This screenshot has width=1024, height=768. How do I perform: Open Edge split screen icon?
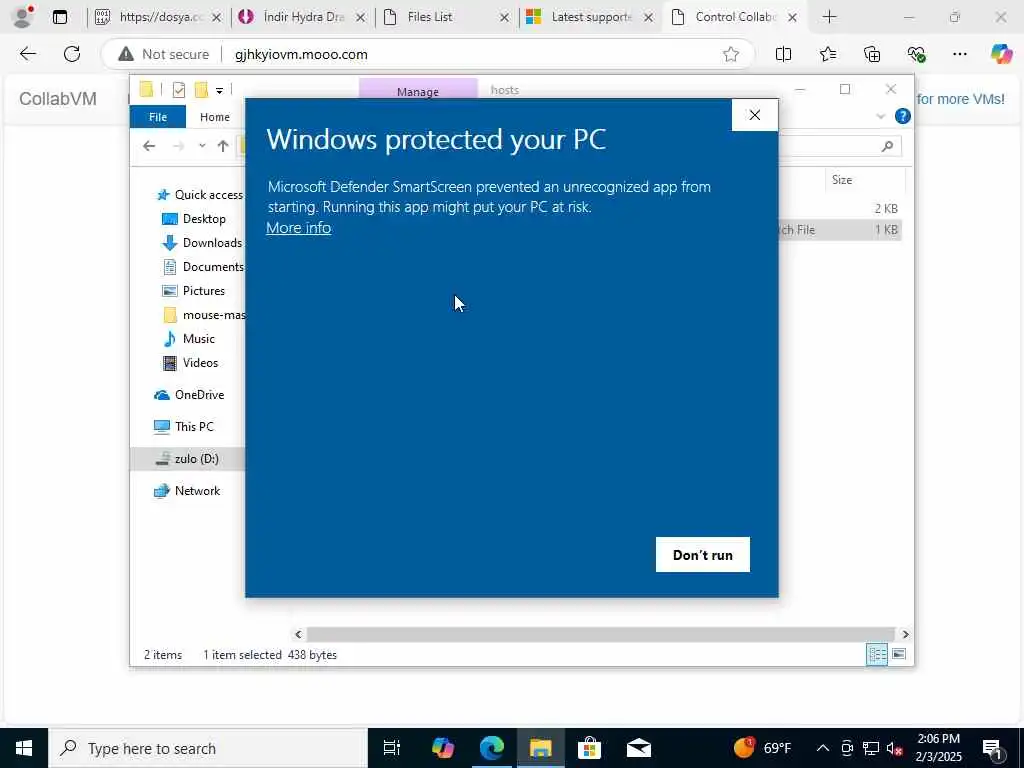[783, 54]
